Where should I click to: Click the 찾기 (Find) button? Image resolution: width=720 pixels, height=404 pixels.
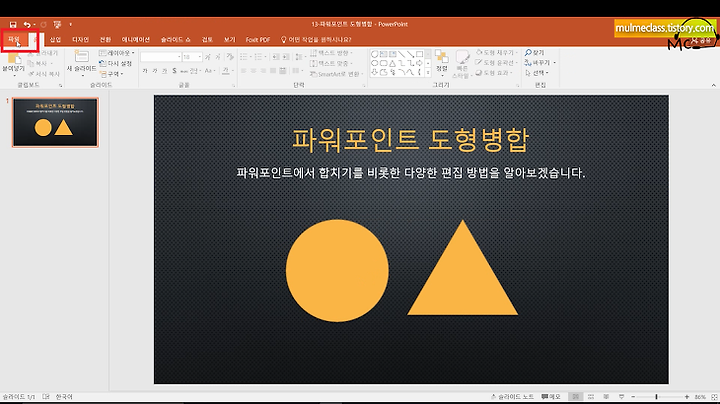(x=535, y=52)
